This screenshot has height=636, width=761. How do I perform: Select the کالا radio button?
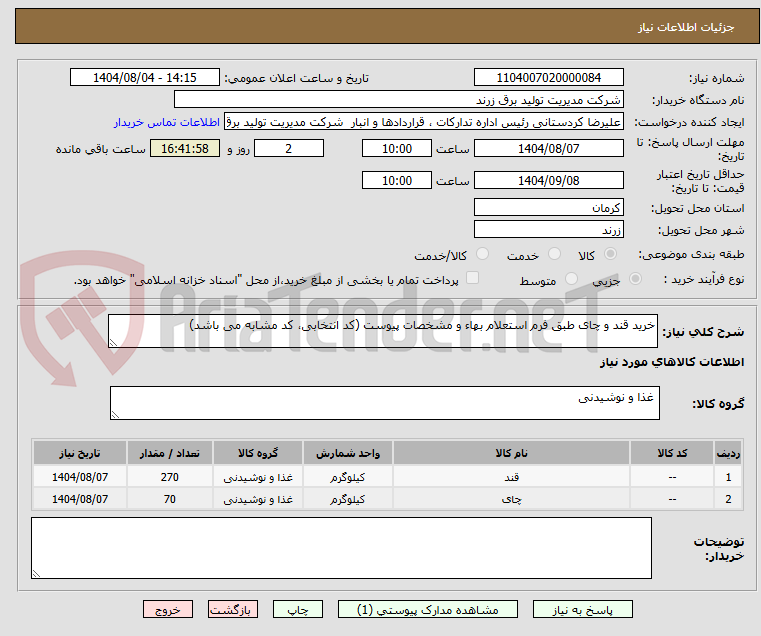[x=611, y=254]
